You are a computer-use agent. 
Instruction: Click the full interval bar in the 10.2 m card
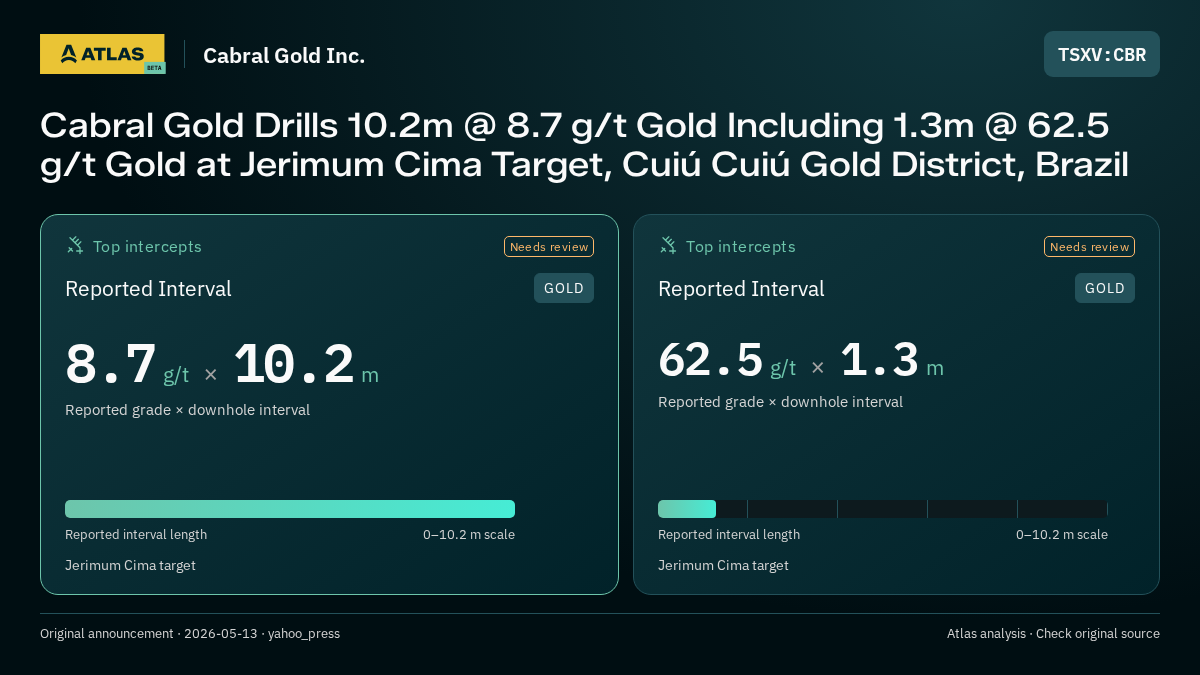click(290, 509)
